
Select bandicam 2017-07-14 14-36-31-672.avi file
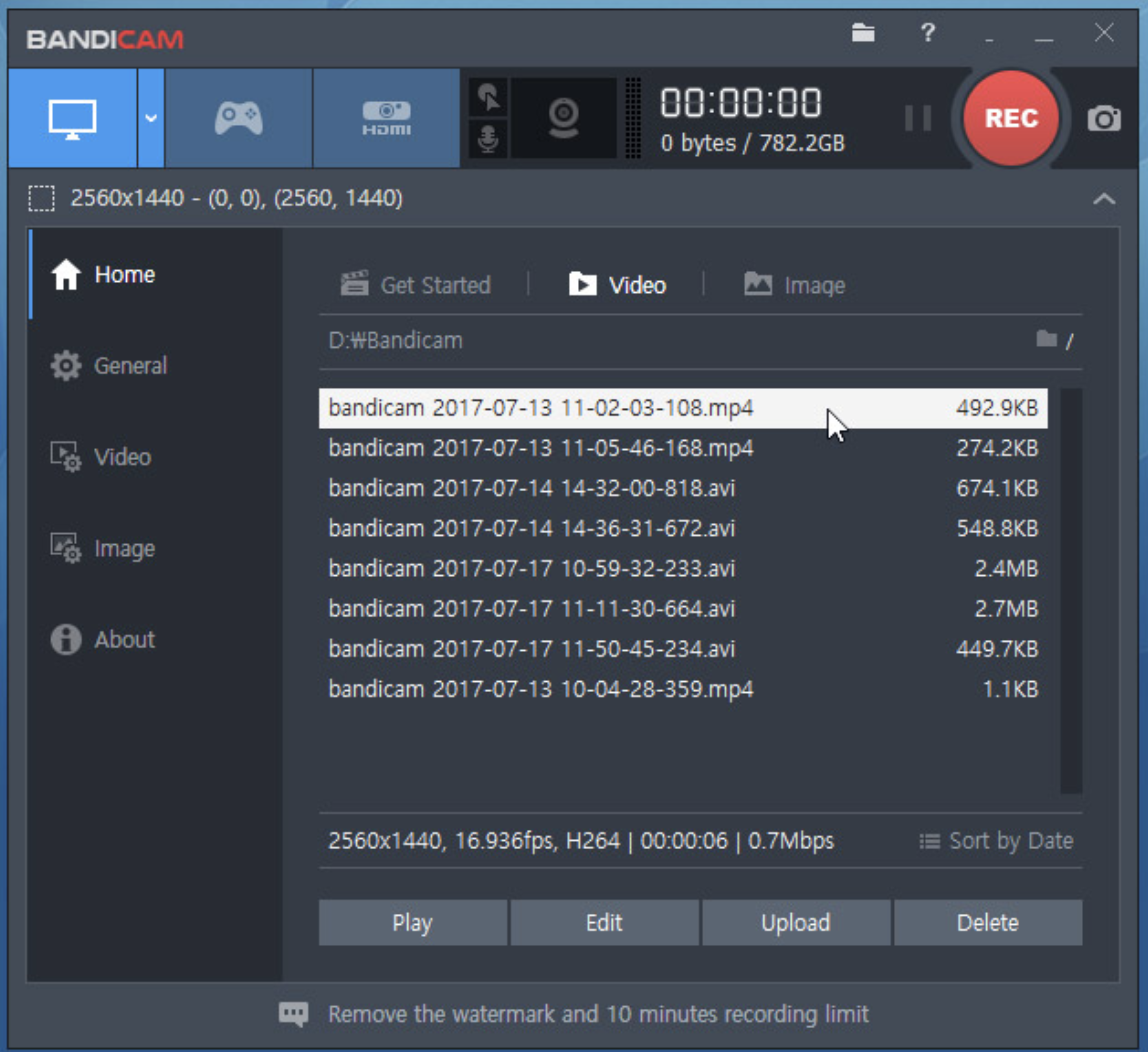coord(683,529)
